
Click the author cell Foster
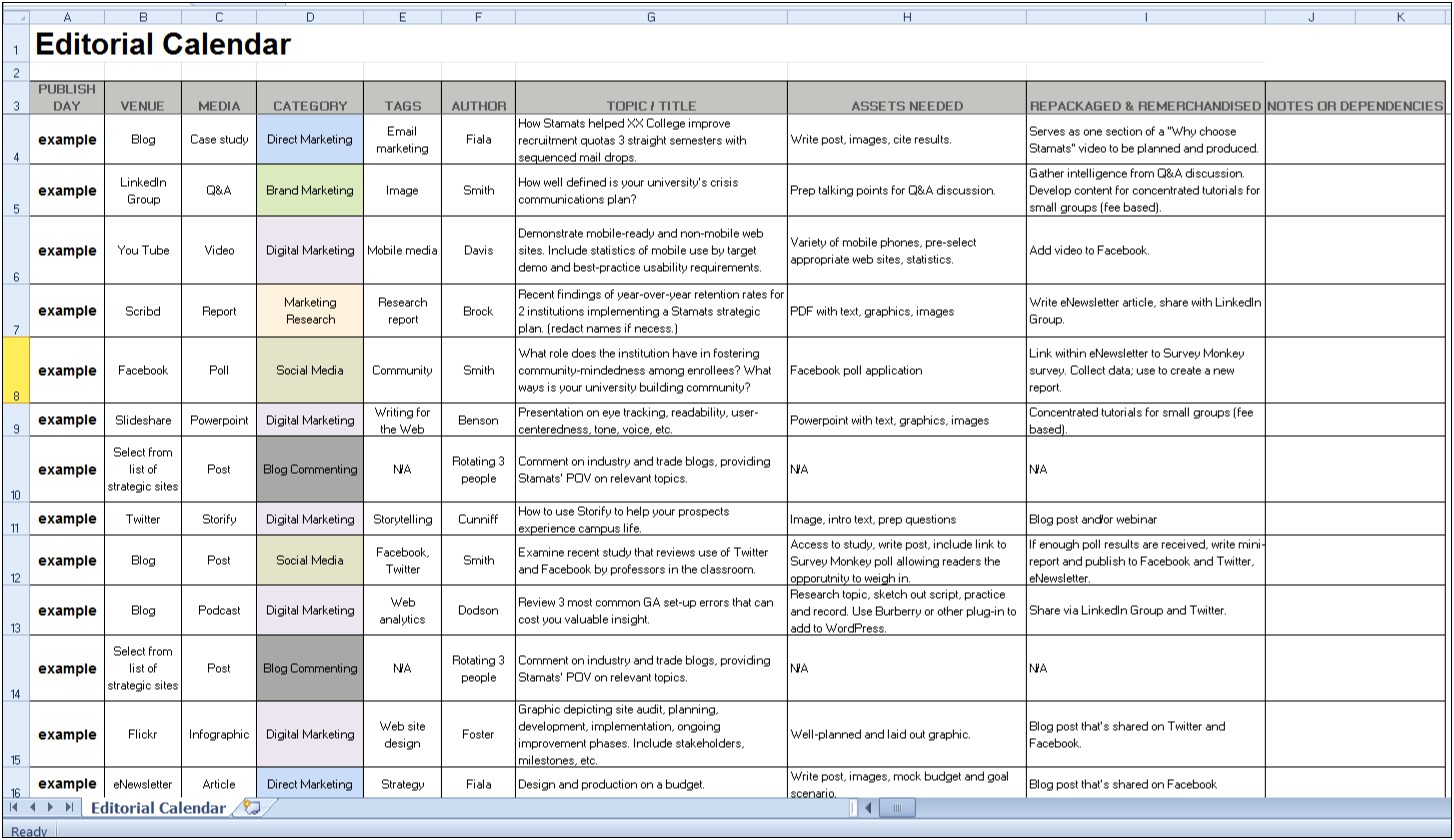pyautogui.click(x=478, y=734)
